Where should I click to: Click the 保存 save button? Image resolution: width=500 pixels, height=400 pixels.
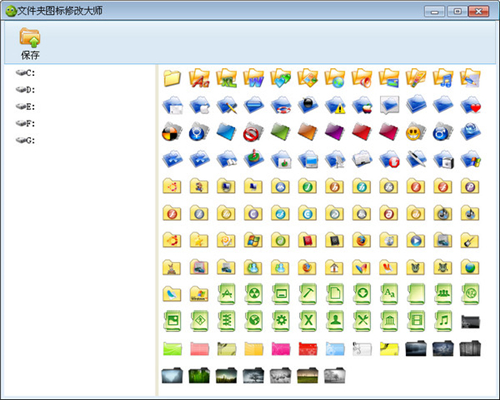point(30,44)
